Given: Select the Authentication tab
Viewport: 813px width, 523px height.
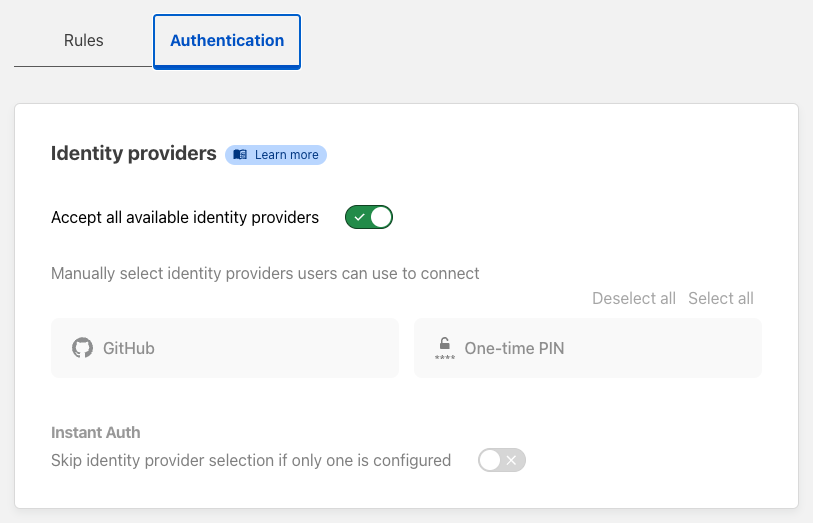Looking at the screenshot, I should click(x=227, y=41).
